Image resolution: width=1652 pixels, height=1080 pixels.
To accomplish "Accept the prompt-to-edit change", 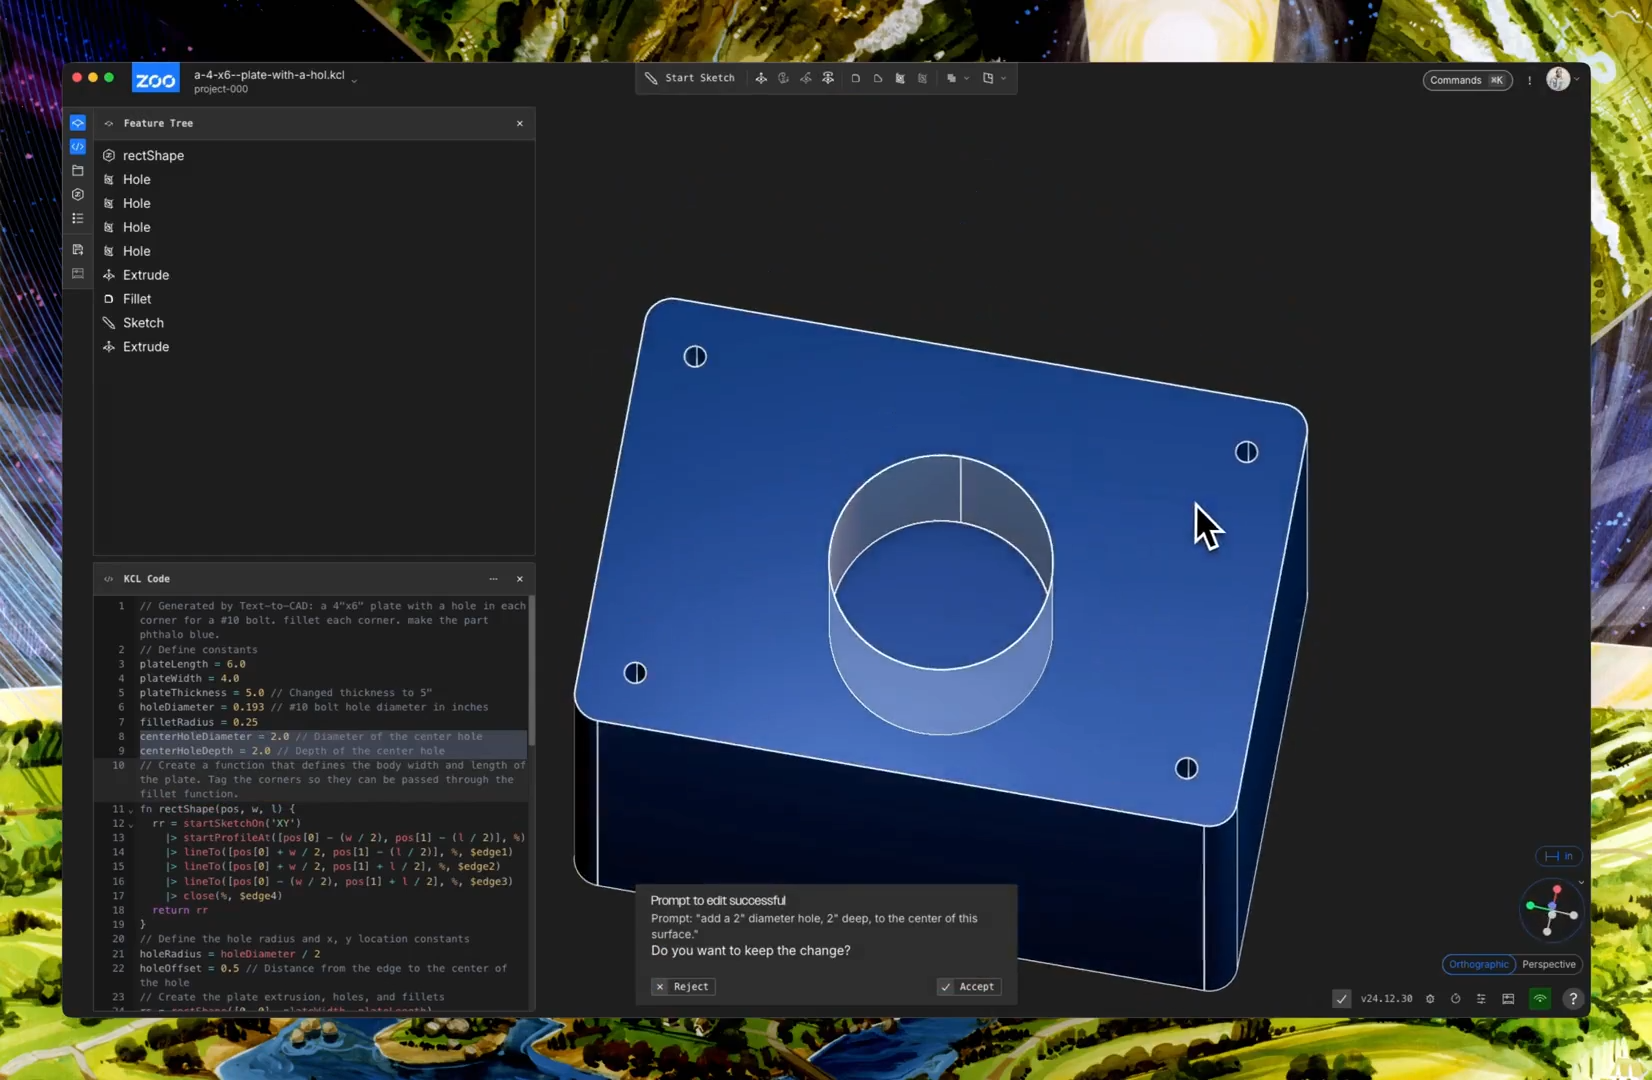I will [968, 986].
